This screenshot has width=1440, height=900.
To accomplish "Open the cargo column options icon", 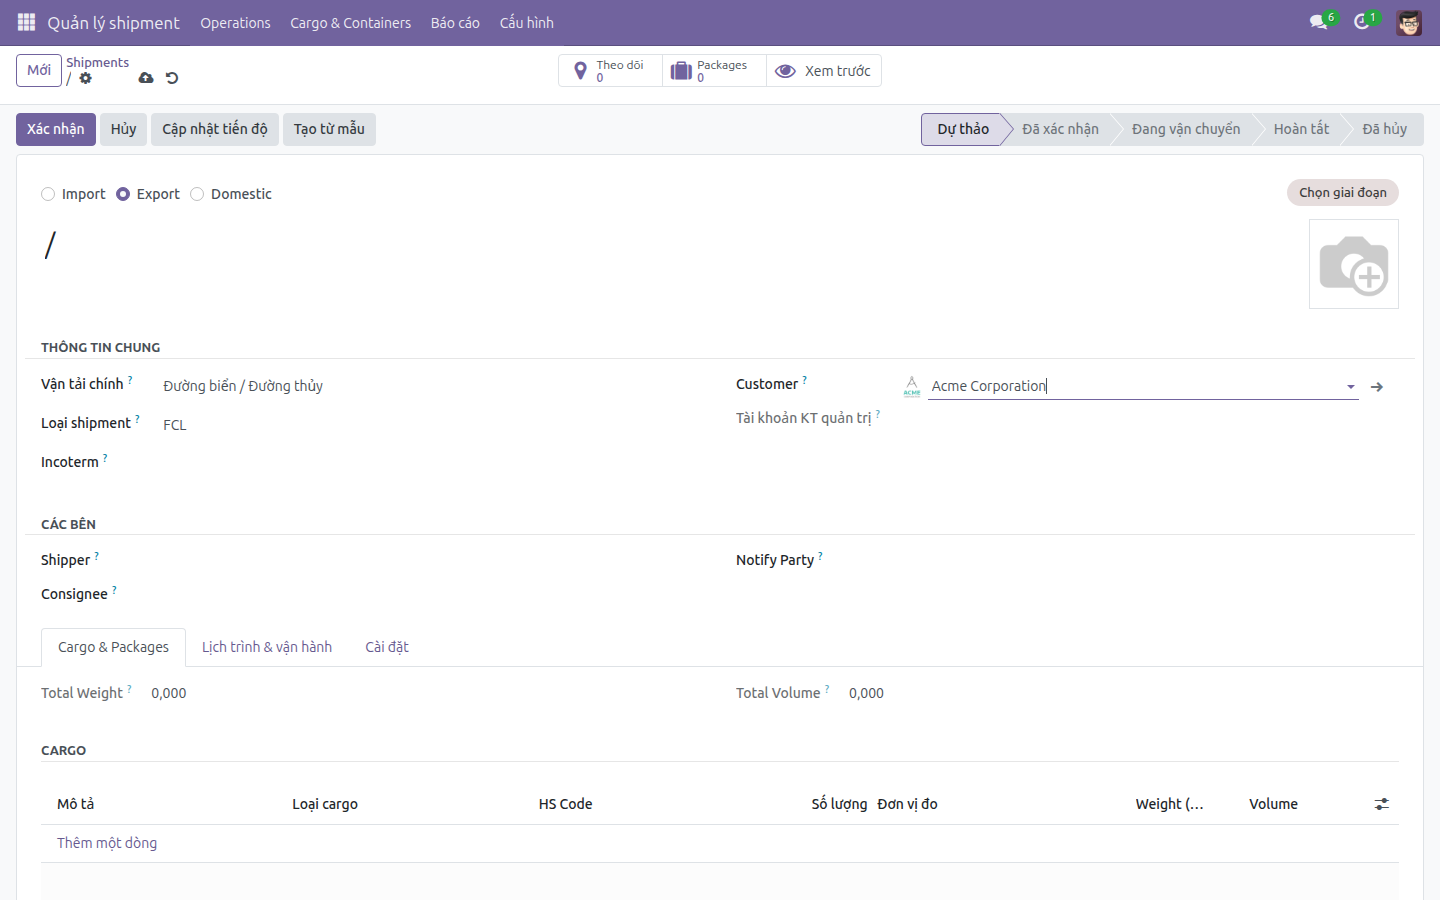I will tap(1382, 804).
